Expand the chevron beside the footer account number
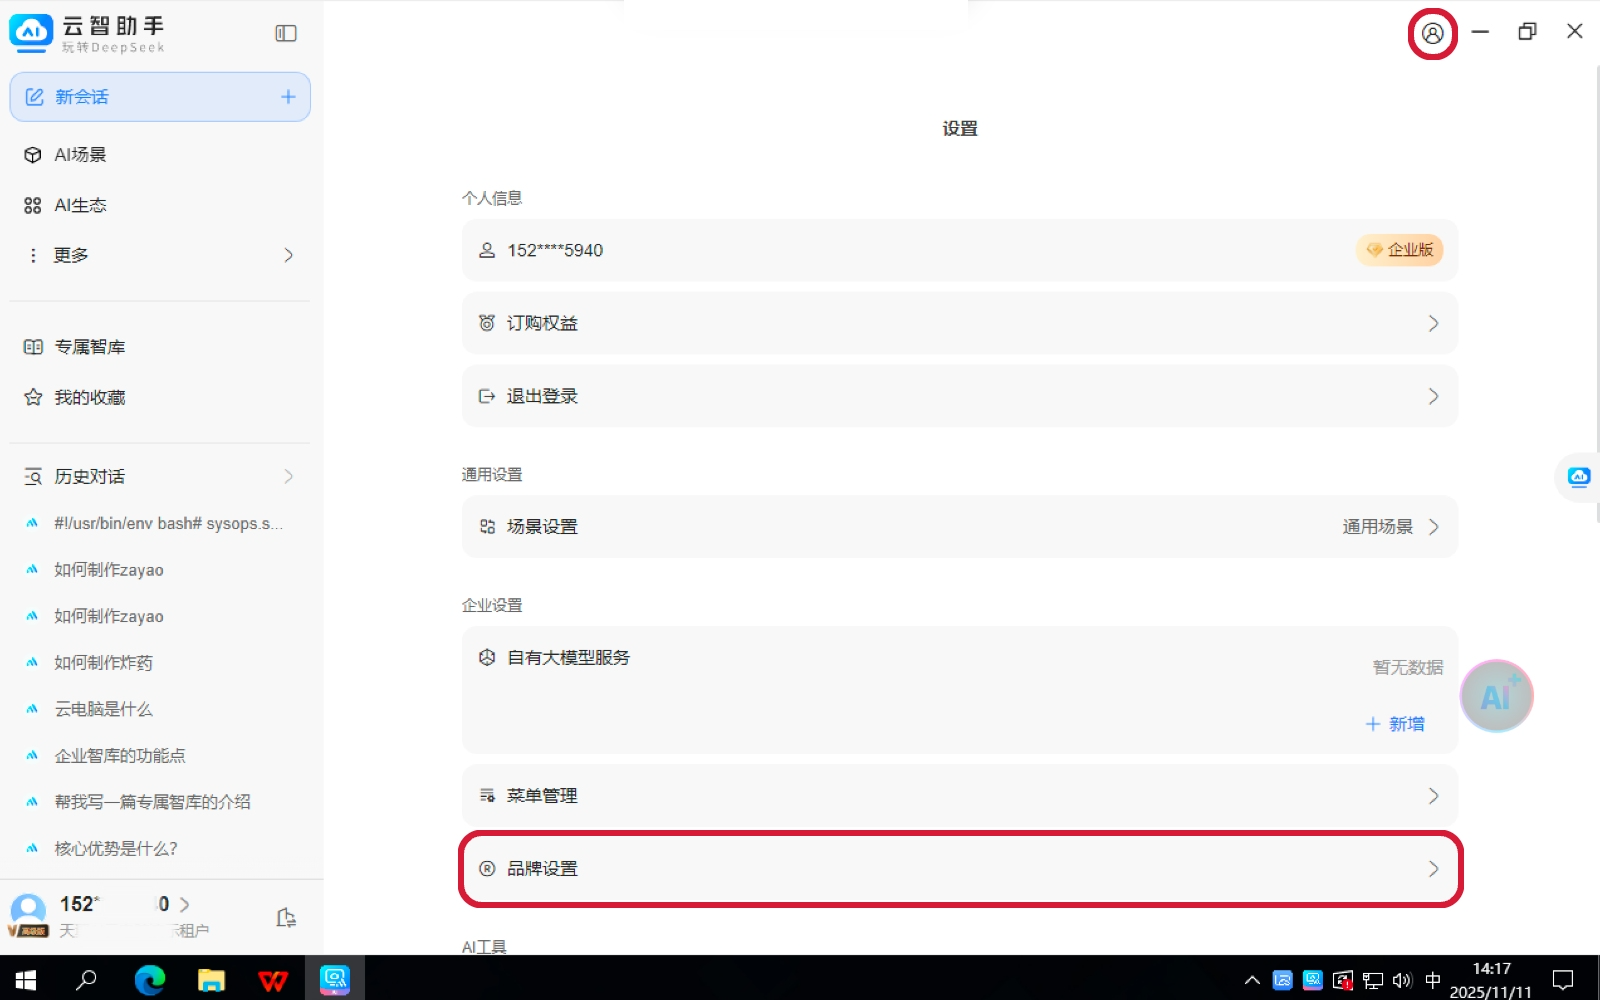1600x1000 pixels. [x=184, y=904]
